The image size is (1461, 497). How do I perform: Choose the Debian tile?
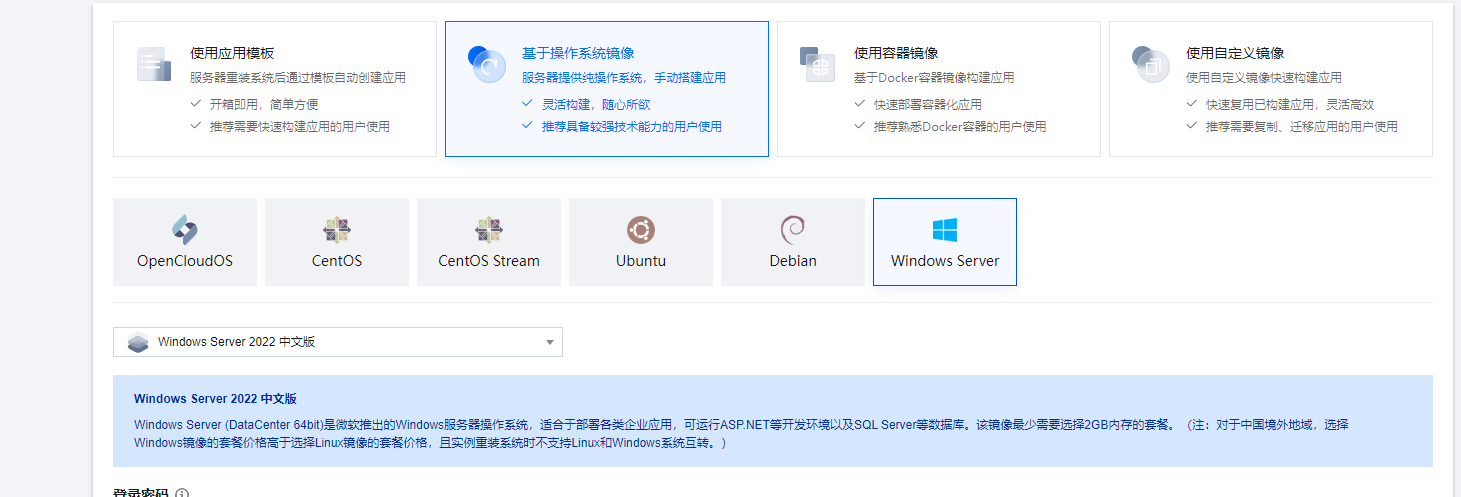tap(793, 242)
